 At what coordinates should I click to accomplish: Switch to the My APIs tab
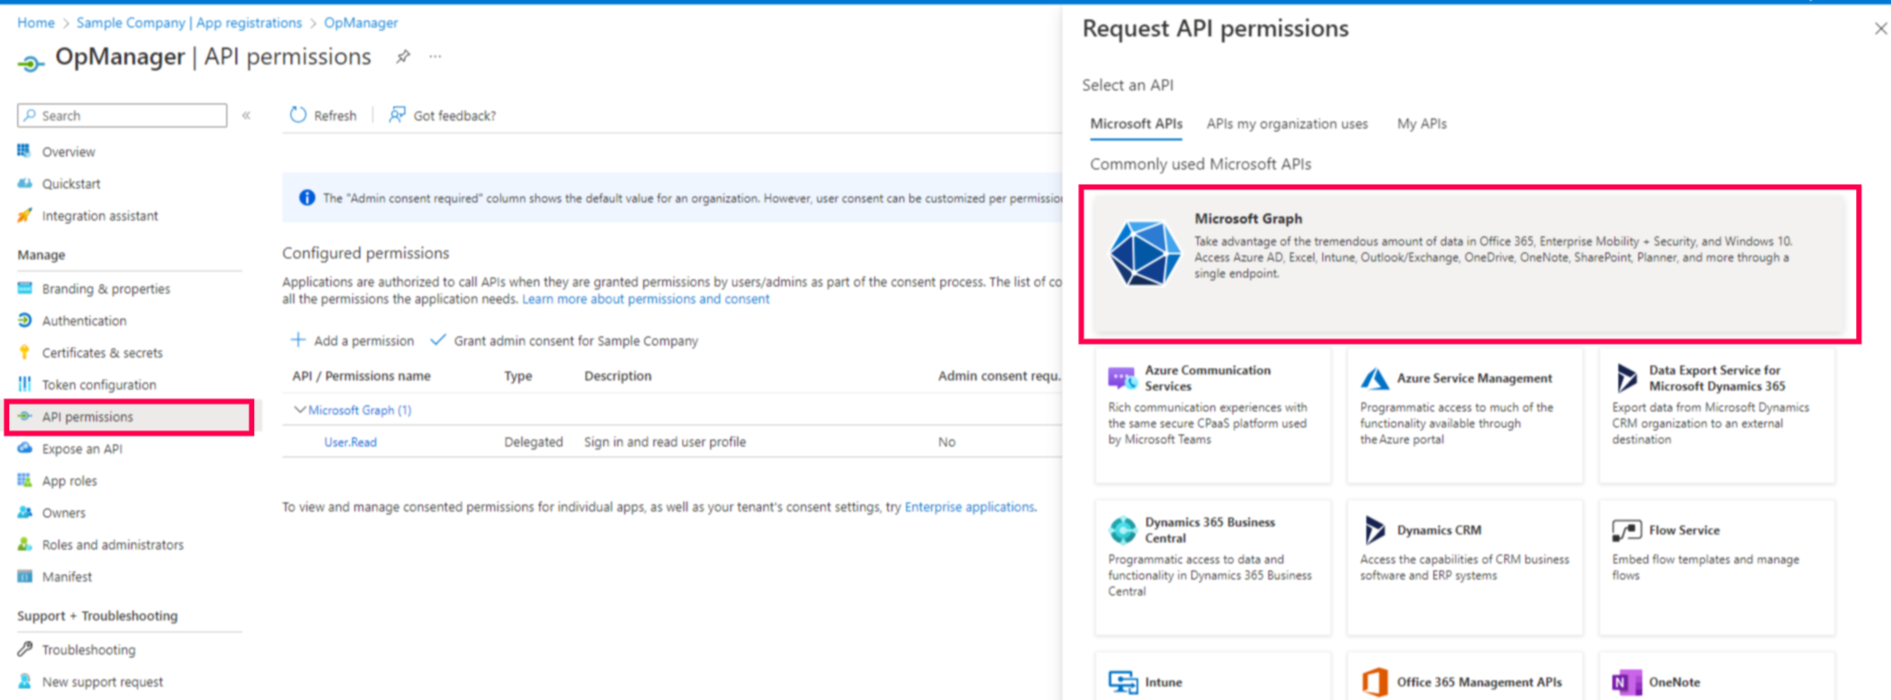pos(1421,124)
